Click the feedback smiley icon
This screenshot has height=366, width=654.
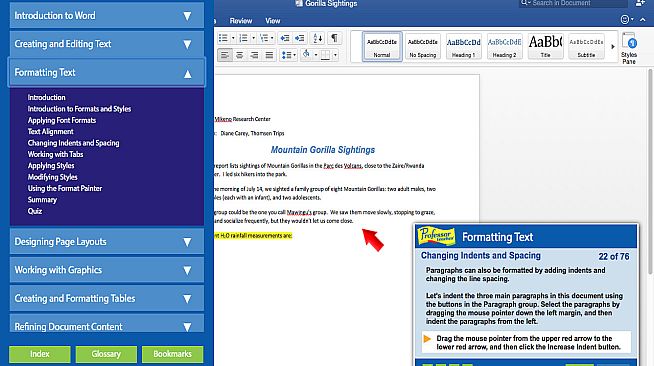[625, 20]
